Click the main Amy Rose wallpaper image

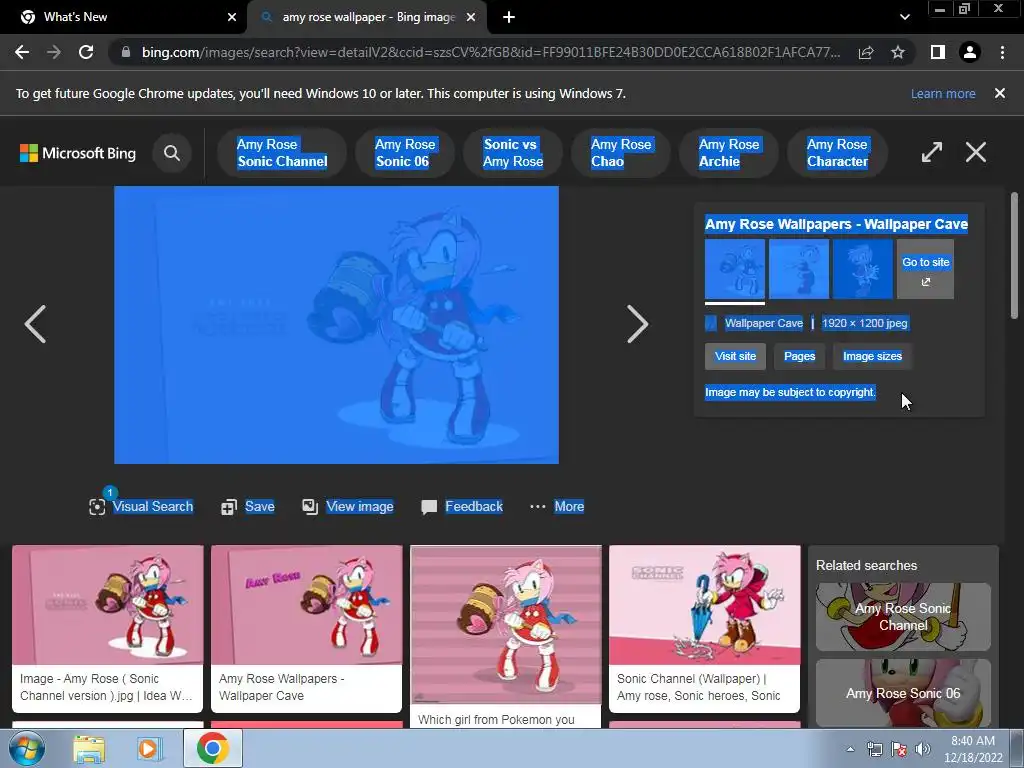(x=336, y=325)
